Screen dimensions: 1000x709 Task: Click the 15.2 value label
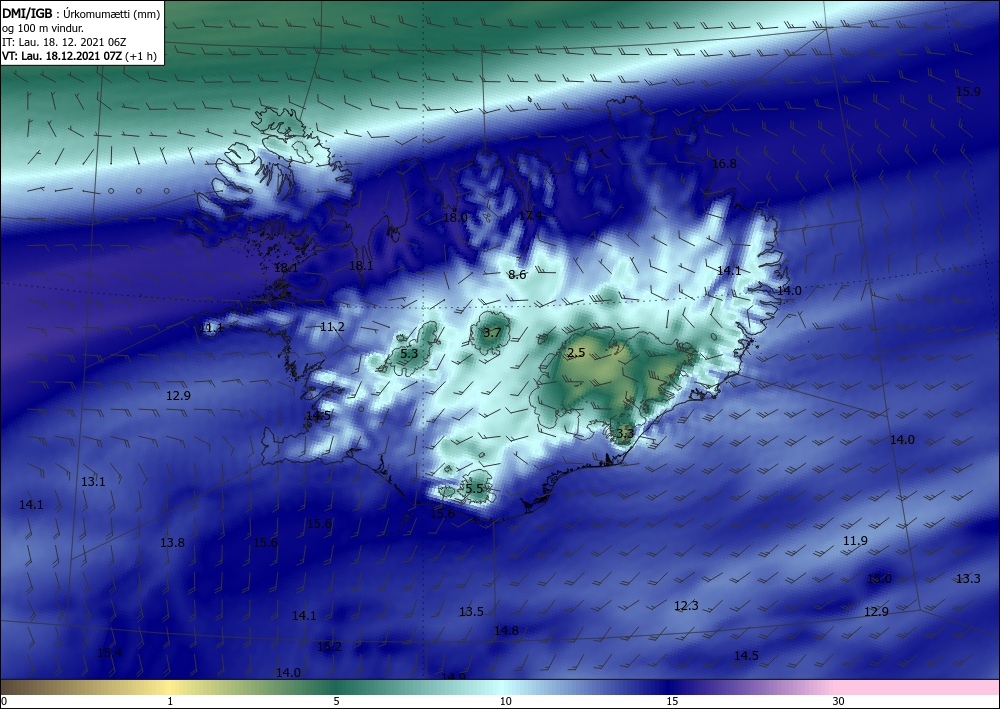point(329,647)
